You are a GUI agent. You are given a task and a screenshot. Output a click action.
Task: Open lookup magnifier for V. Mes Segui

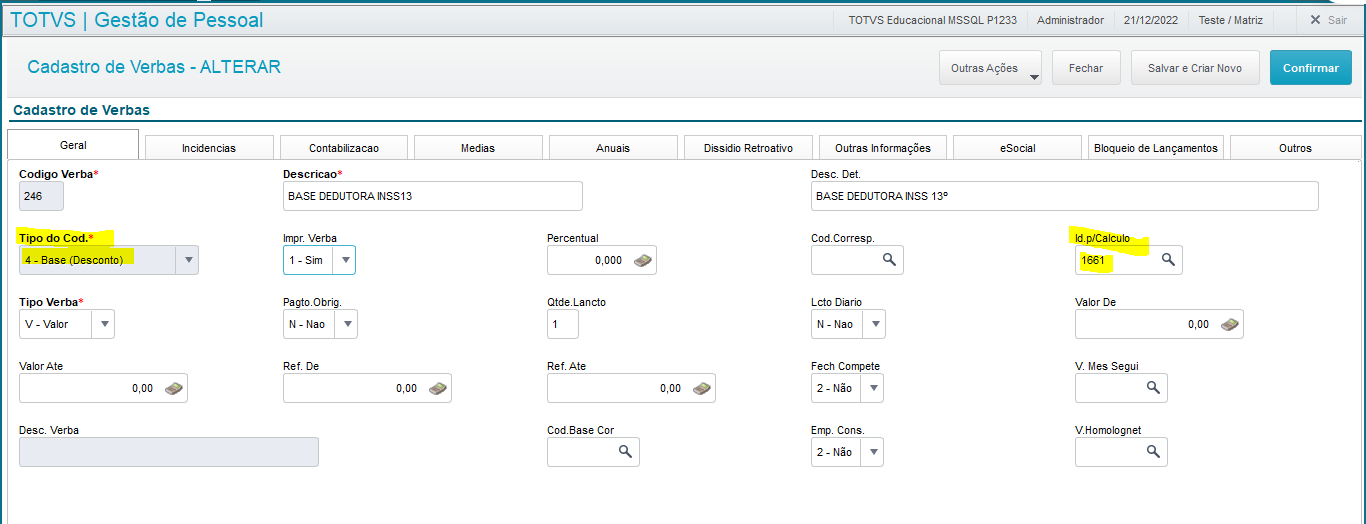tap(1152, 388)
